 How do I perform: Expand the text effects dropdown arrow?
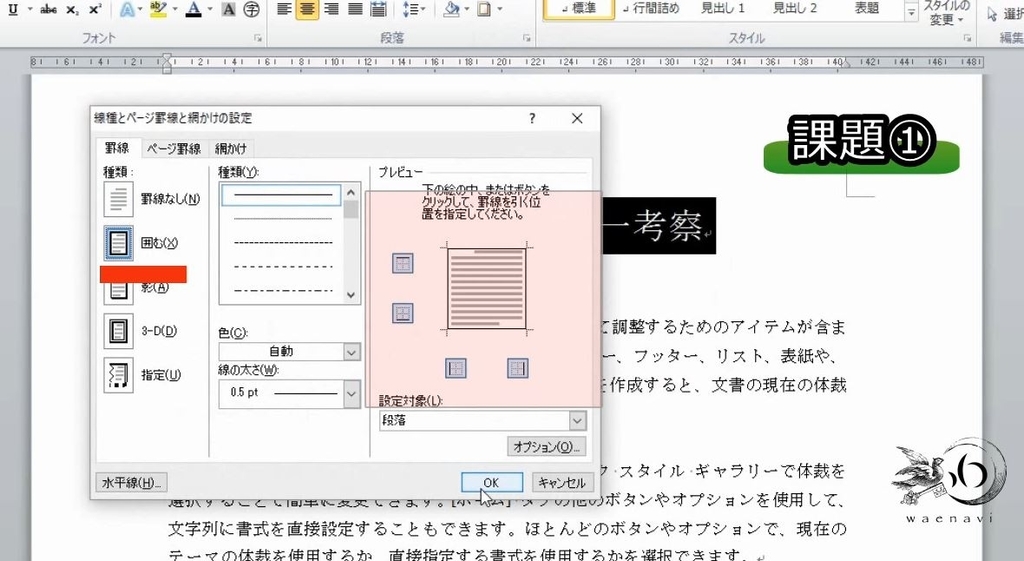[x=142, y=9]
